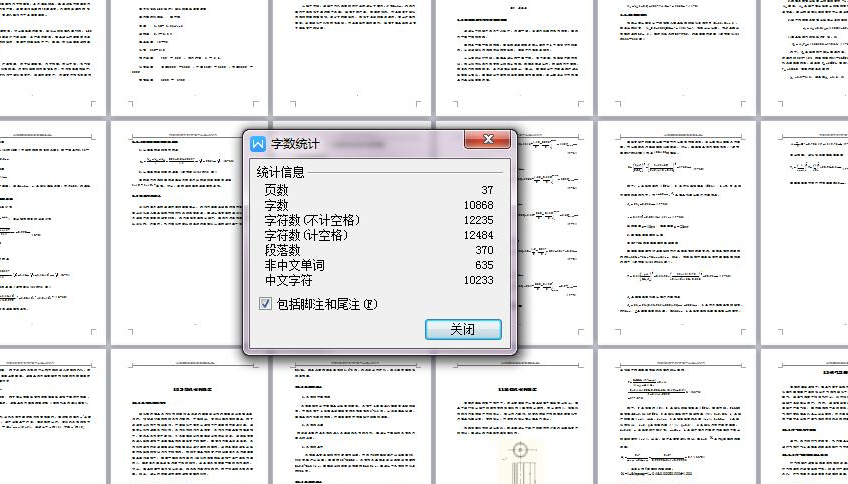
Task: Click the 字符数(不计空格) row label
Action: (312, 221)
